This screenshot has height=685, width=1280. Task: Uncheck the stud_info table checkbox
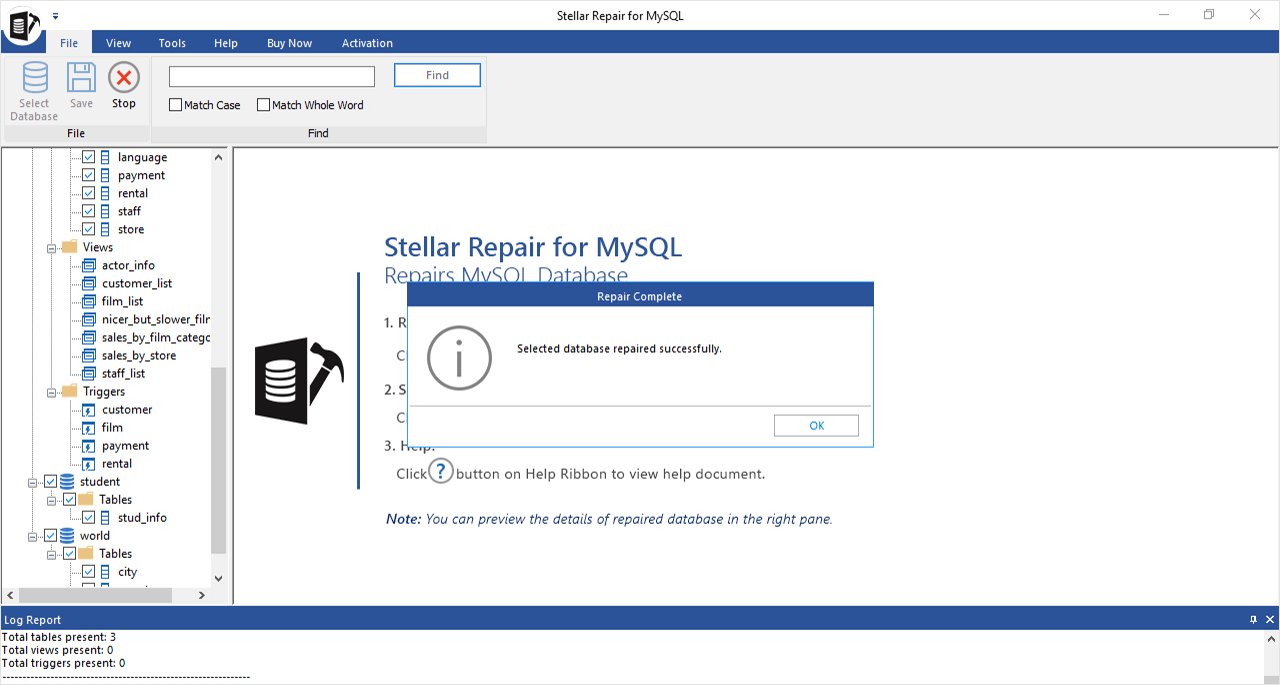pyautogui.click(x=89, y=518)
